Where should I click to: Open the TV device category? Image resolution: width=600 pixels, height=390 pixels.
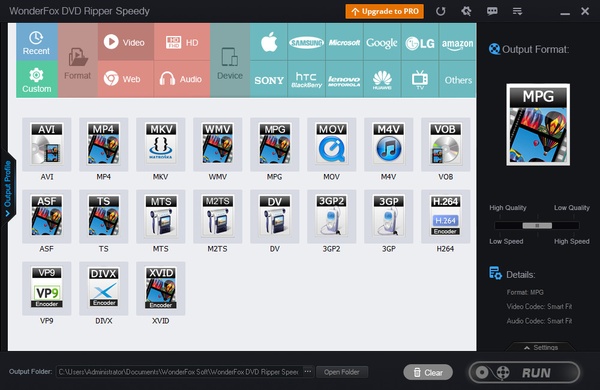pos(420,80)
